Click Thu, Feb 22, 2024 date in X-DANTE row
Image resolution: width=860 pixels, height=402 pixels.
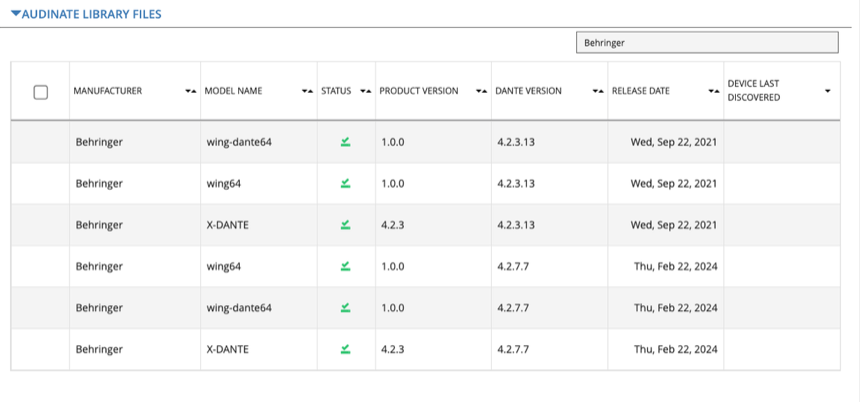pos(676,349)
